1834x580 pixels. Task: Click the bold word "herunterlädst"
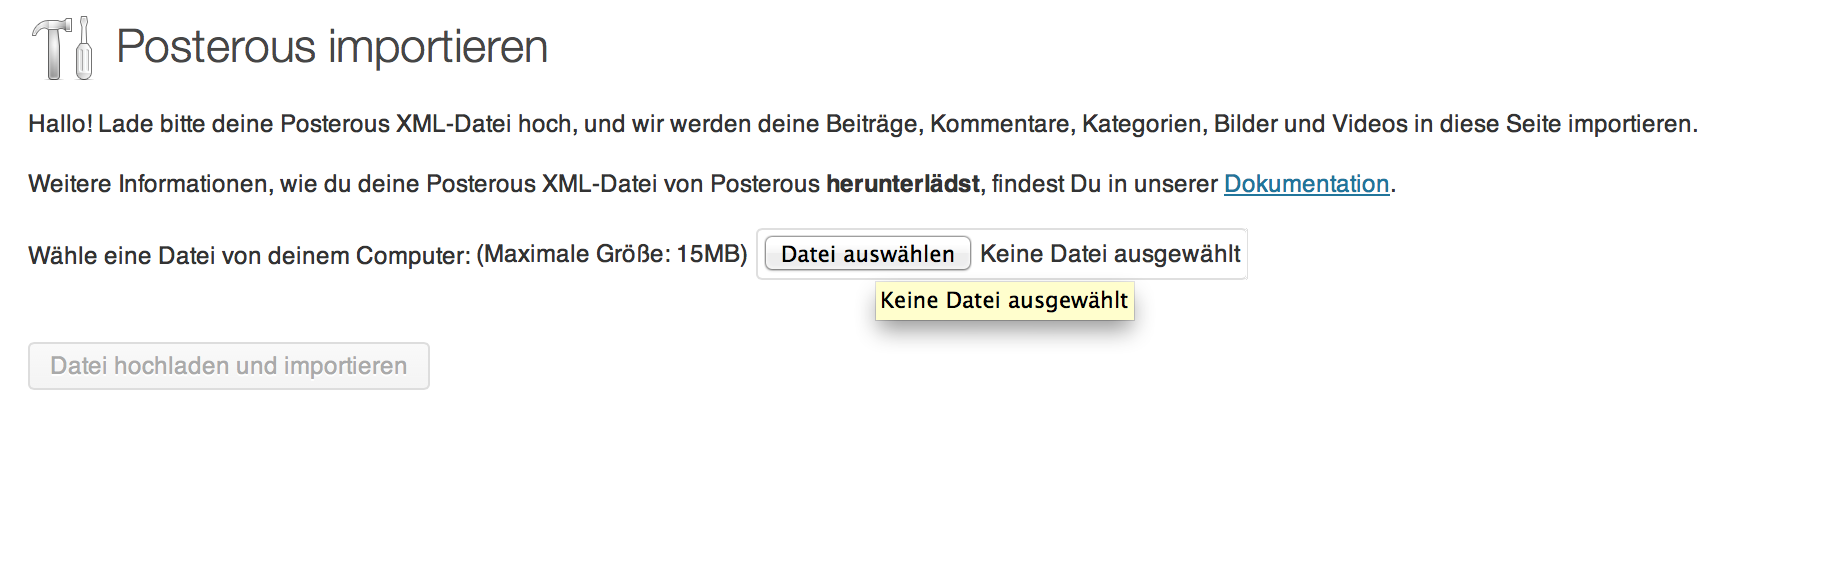coord(902,184)
